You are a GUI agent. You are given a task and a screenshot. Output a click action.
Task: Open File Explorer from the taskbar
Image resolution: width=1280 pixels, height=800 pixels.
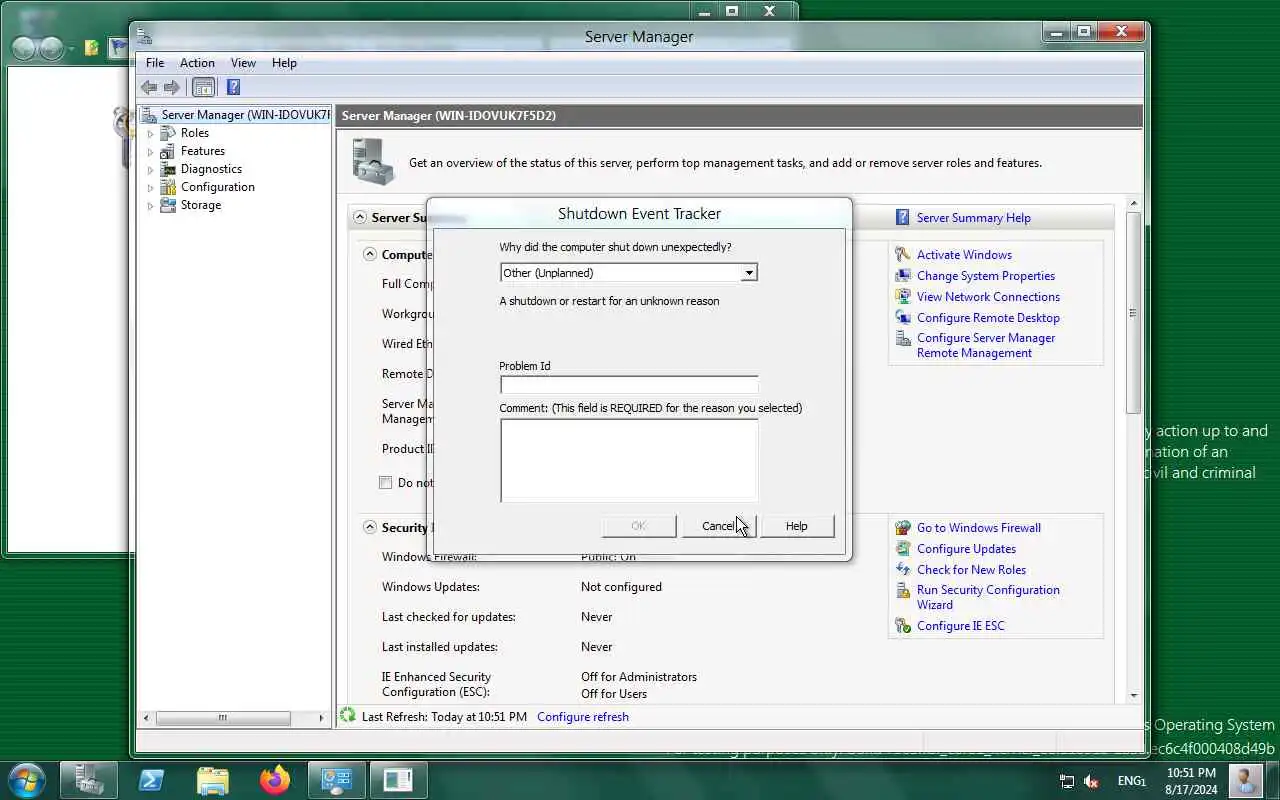[x=212, y=780]
